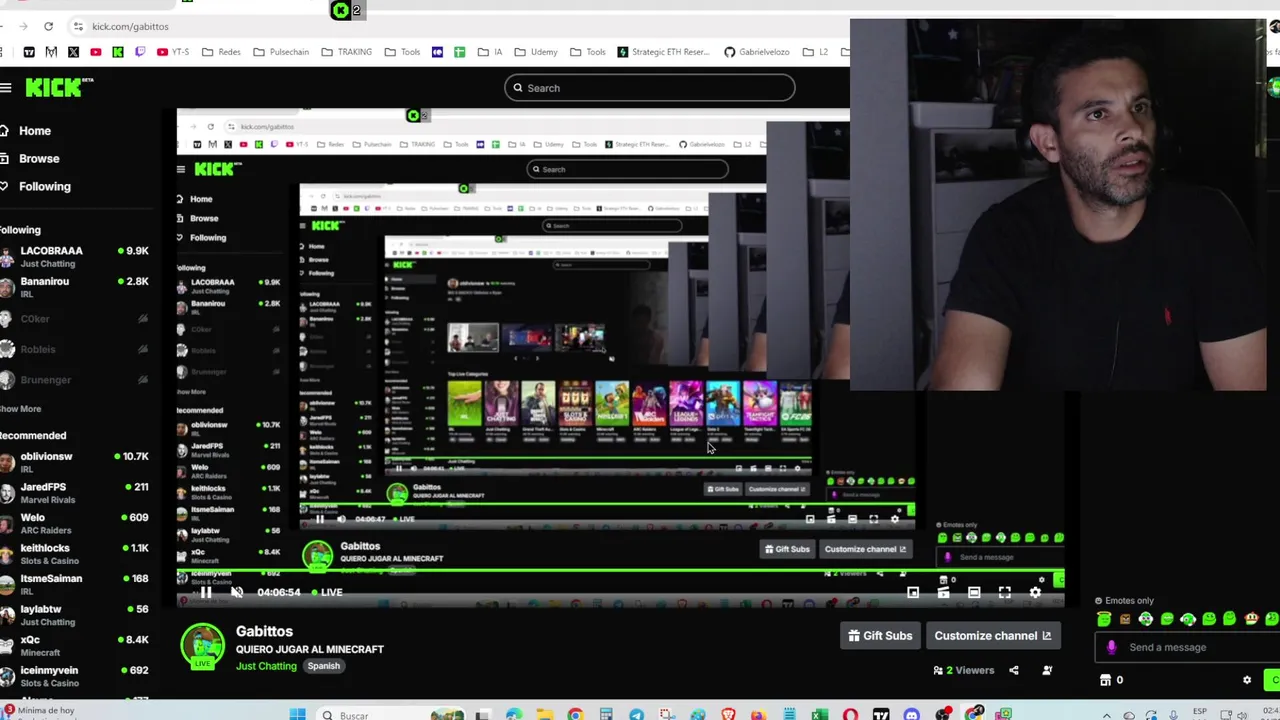Viewport: 1280px width, 720px height.
Task: Open chat settings gear
Action: 1247,680
